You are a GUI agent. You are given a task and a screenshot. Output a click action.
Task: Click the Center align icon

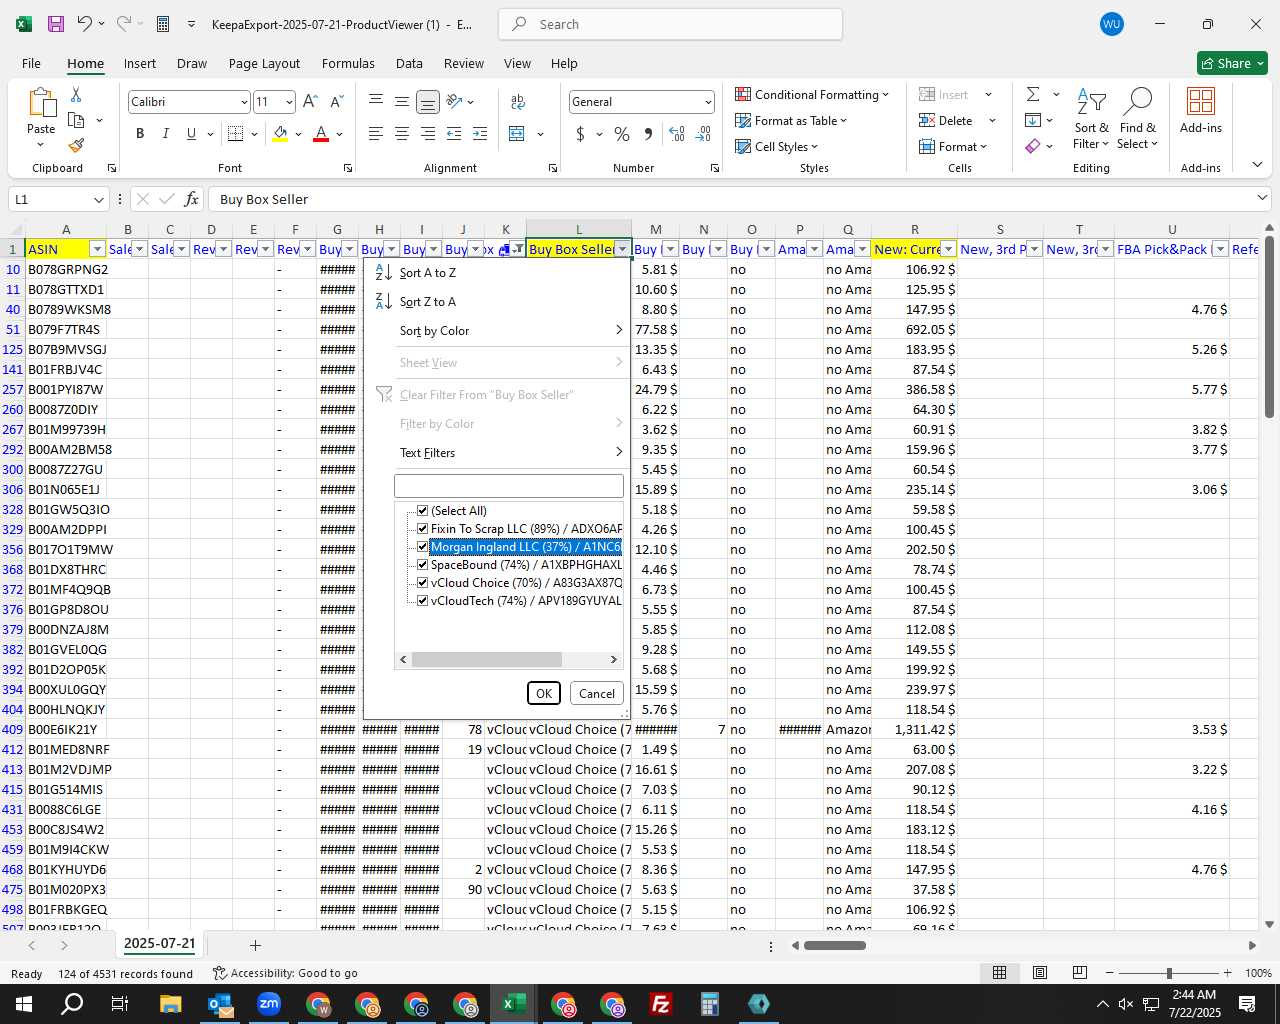(401, 134)
